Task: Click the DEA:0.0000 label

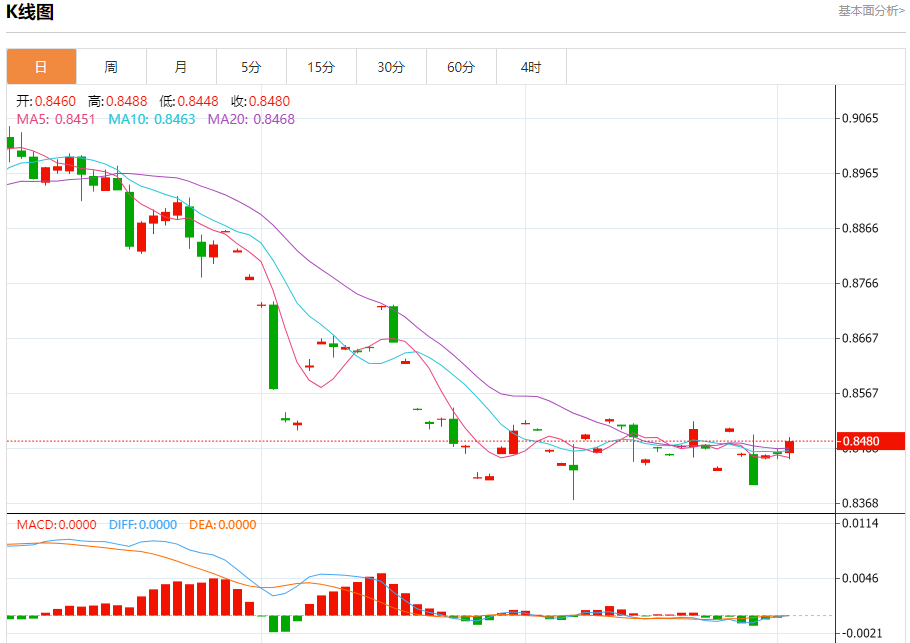Action: (222, 525)
